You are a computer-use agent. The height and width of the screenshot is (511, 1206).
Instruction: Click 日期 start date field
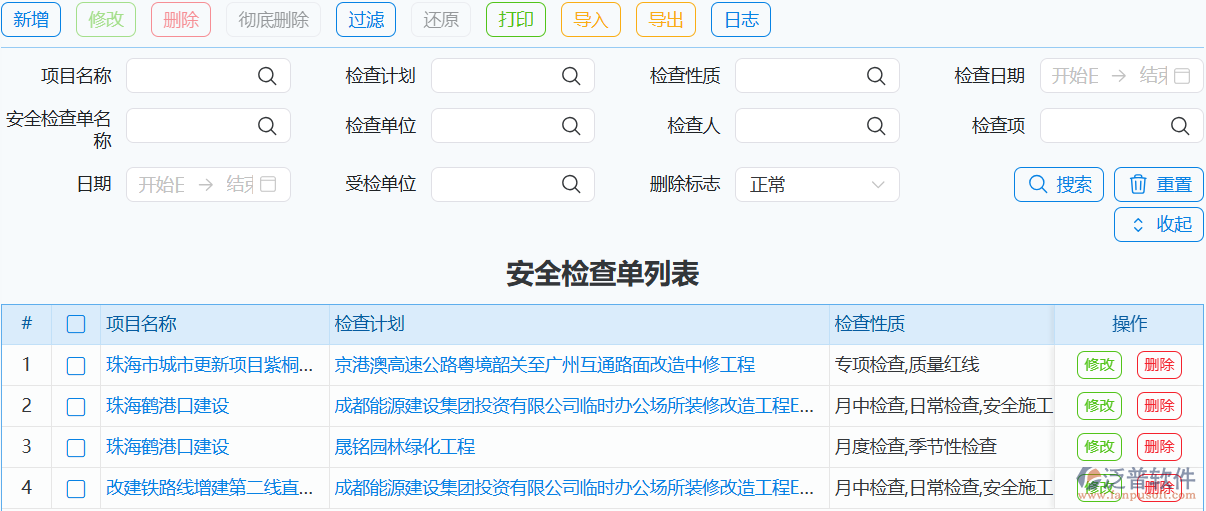click(162, 184)
